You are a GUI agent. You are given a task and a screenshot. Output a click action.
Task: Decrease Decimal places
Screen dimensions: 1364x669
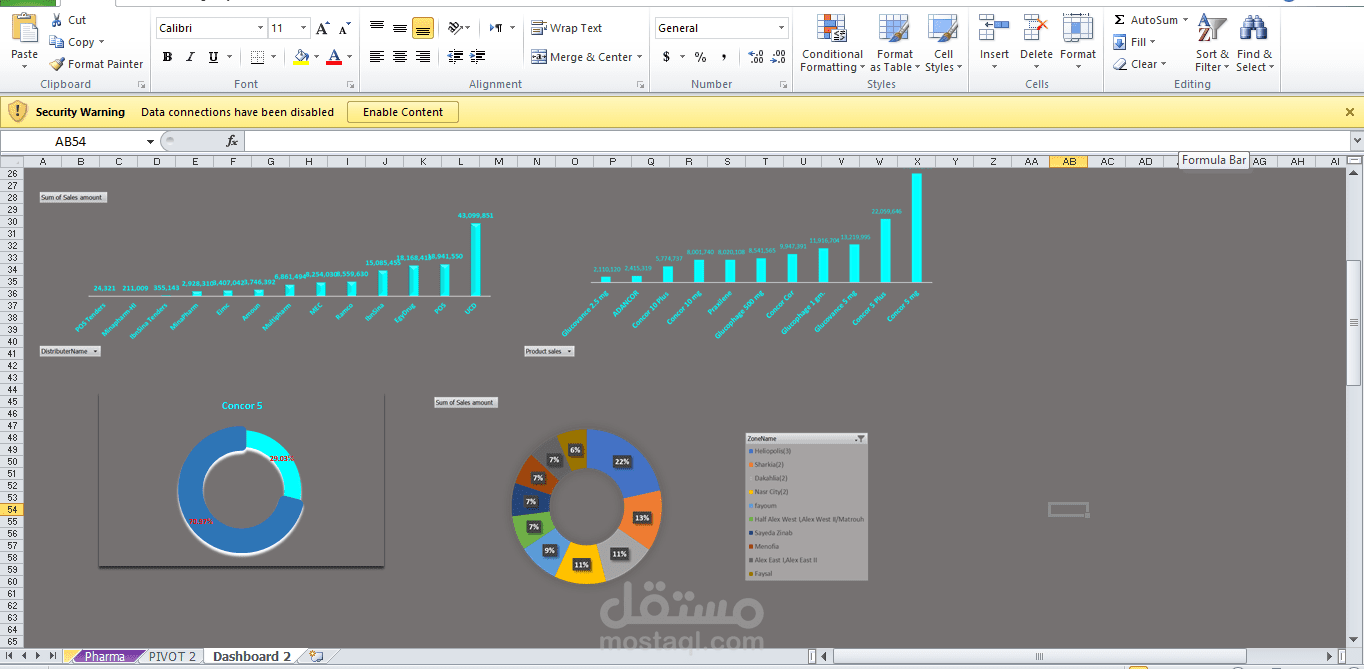point(778,57)
